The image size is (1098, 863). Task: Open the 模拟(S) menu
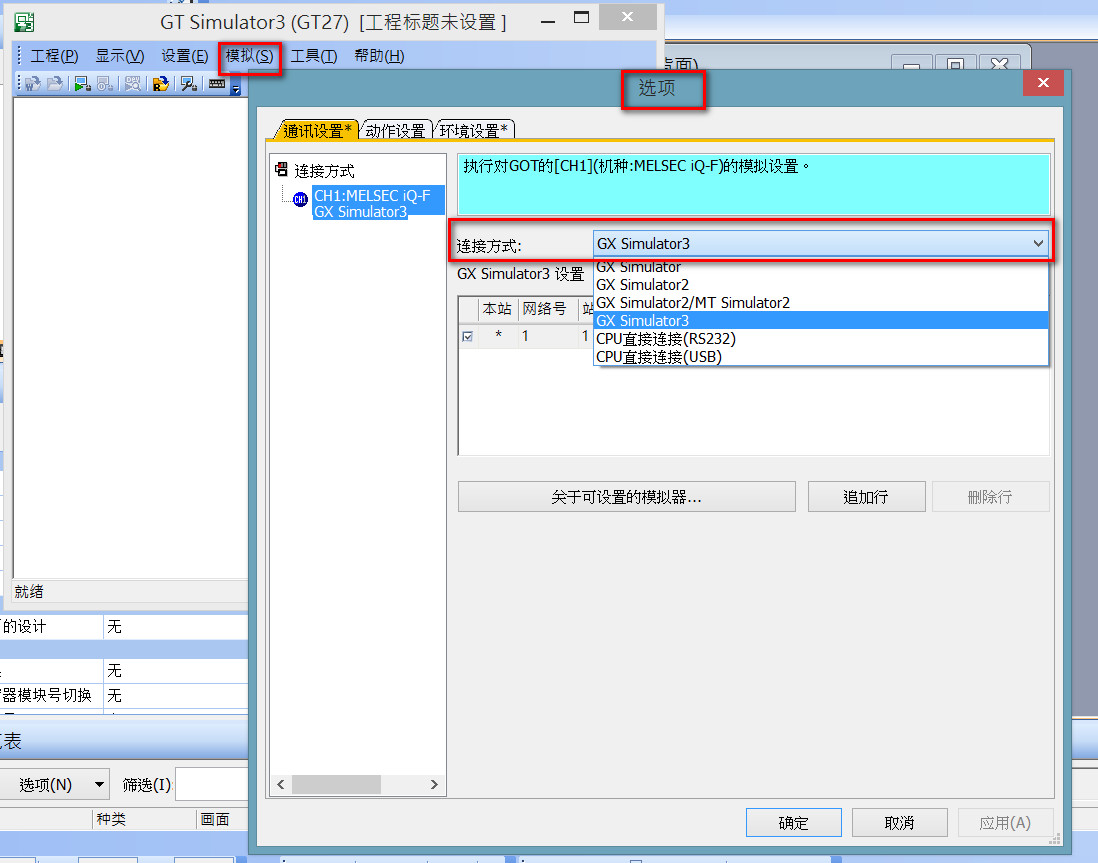(249, 56)
